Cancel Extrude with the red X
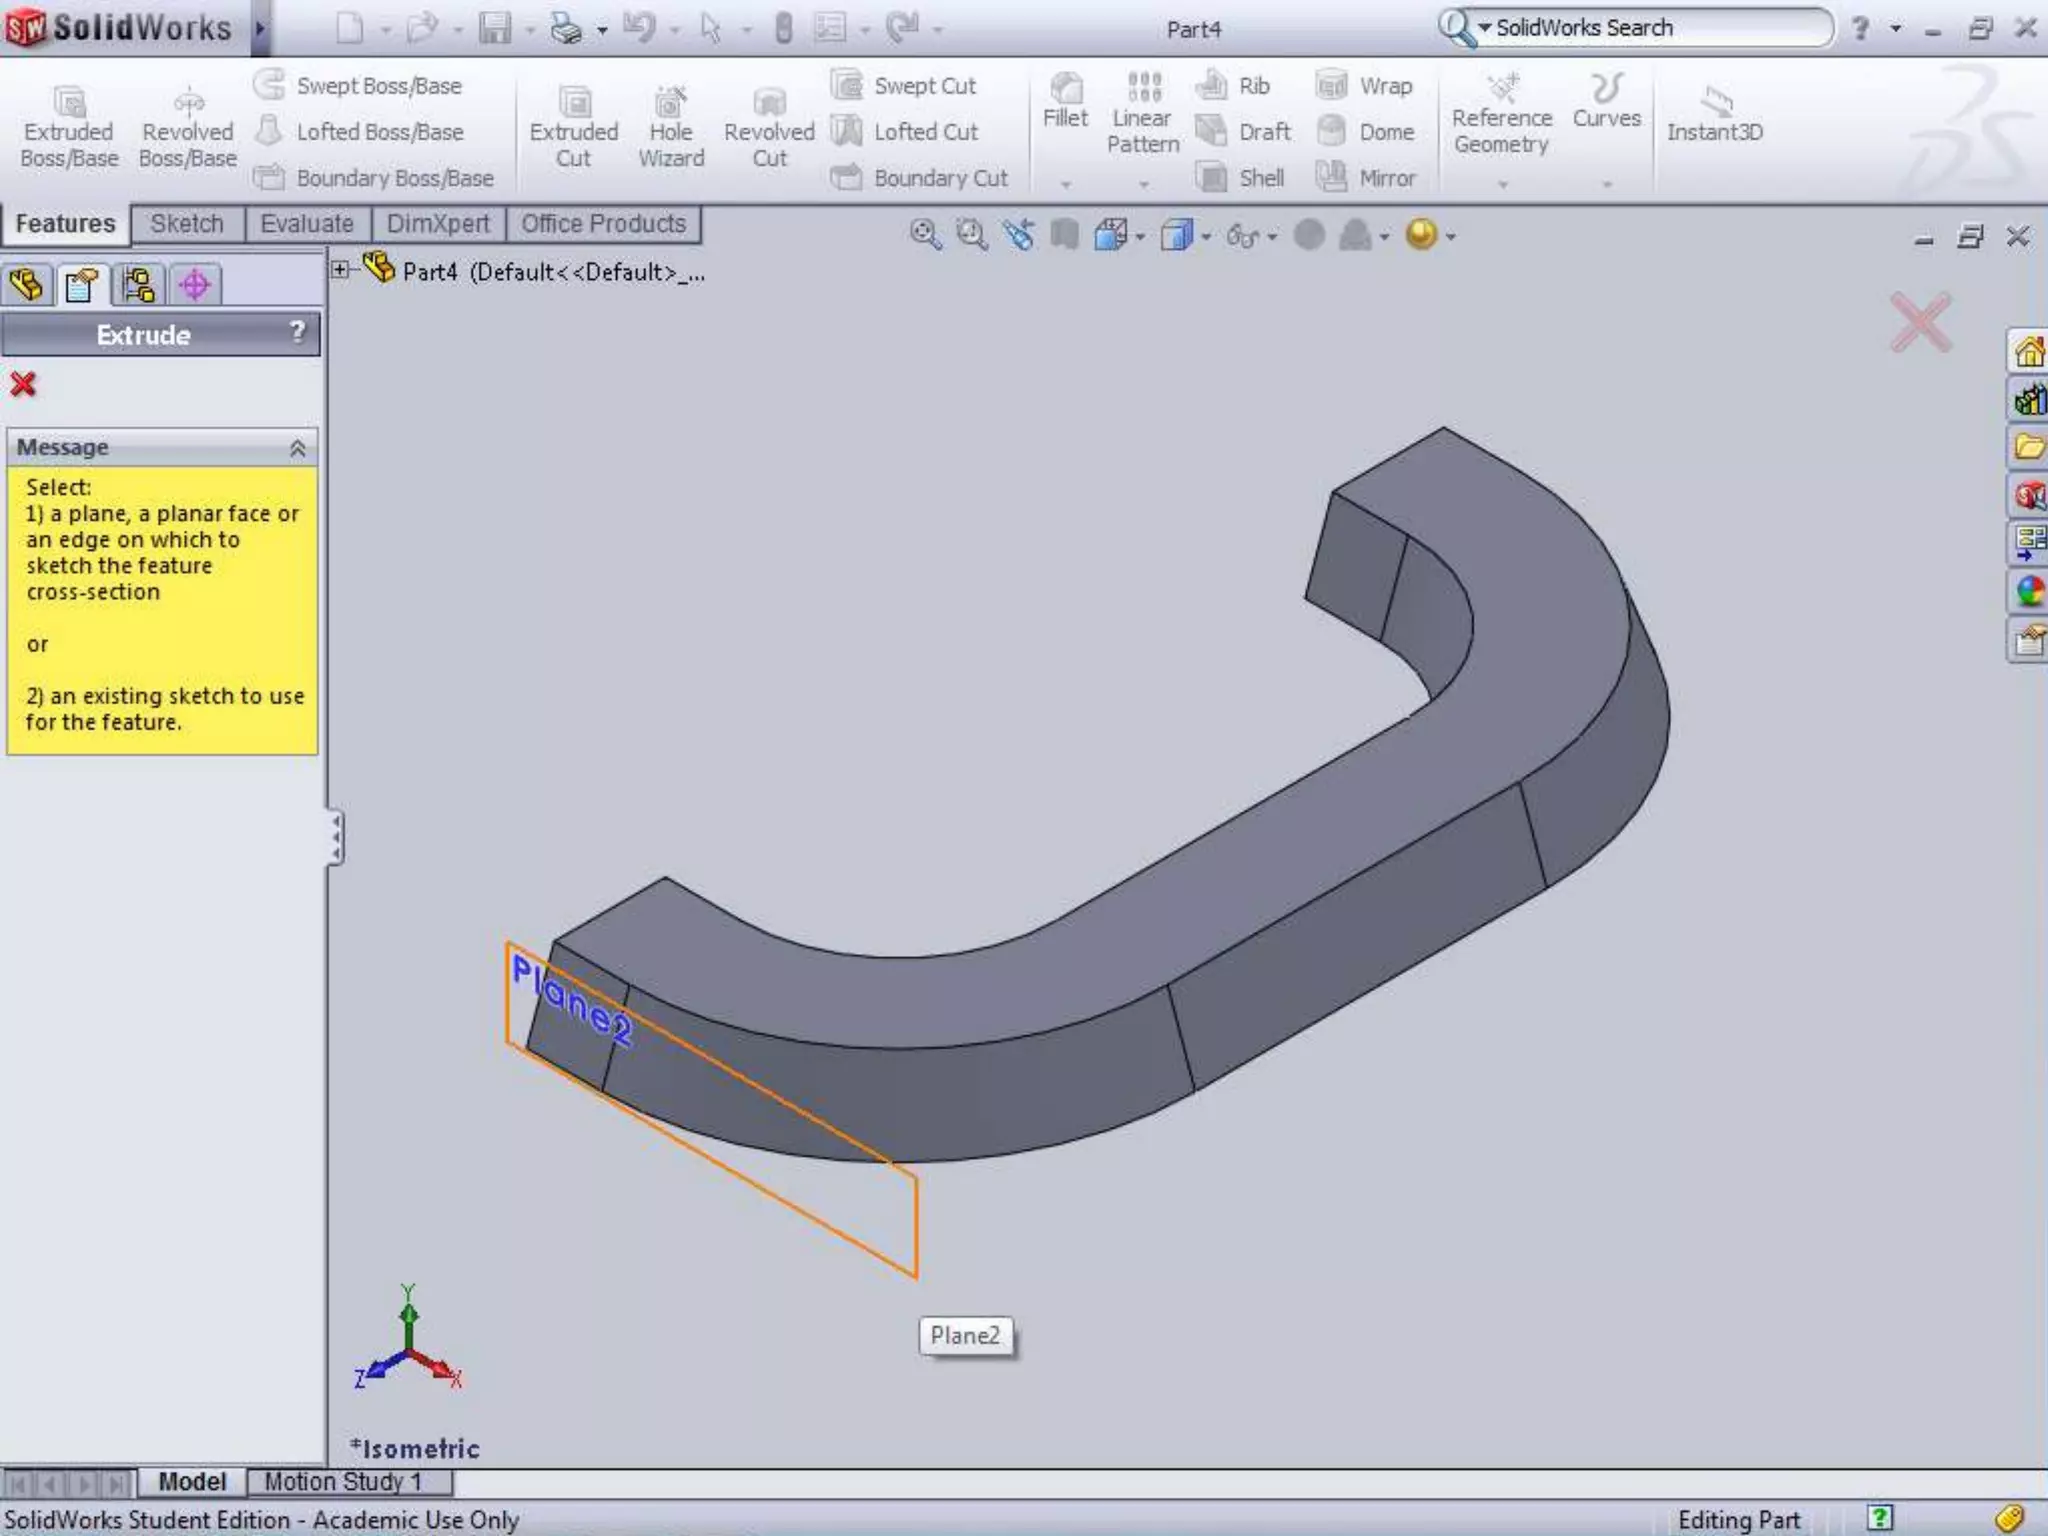The width and height of the screenshot is (2048, 1536). tap(23, 384)
